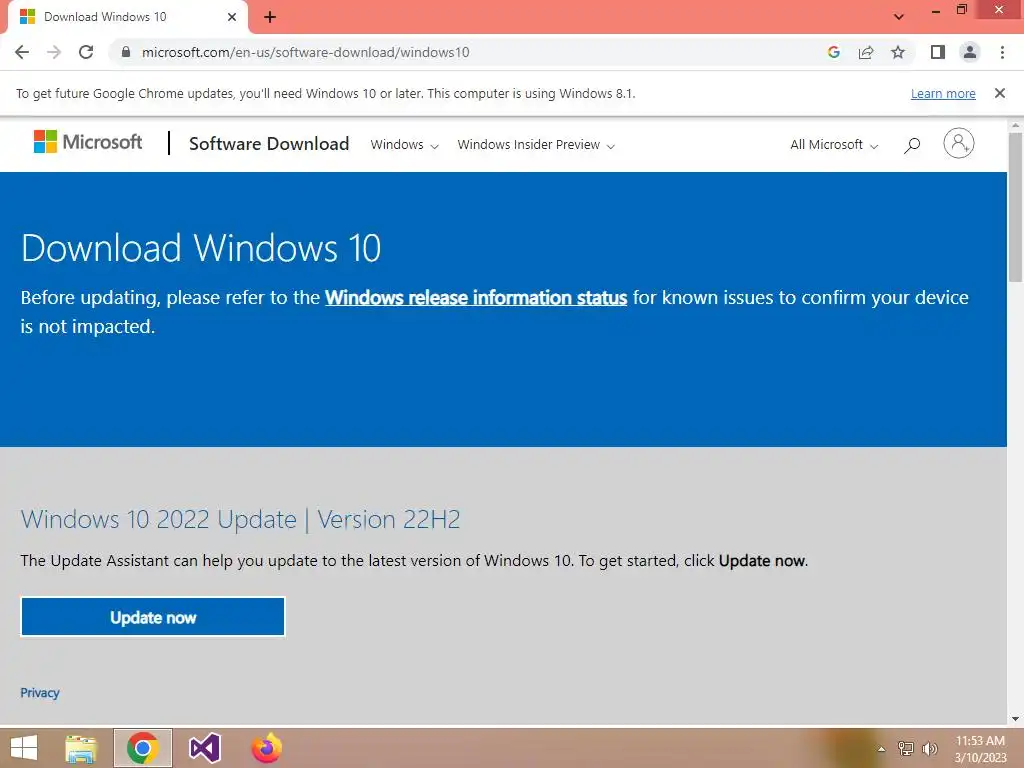Screen dimensions: 1024x768
Task: Click the Chrome taskbar icon
Action: pyautogui.click(x=142, y=748)
